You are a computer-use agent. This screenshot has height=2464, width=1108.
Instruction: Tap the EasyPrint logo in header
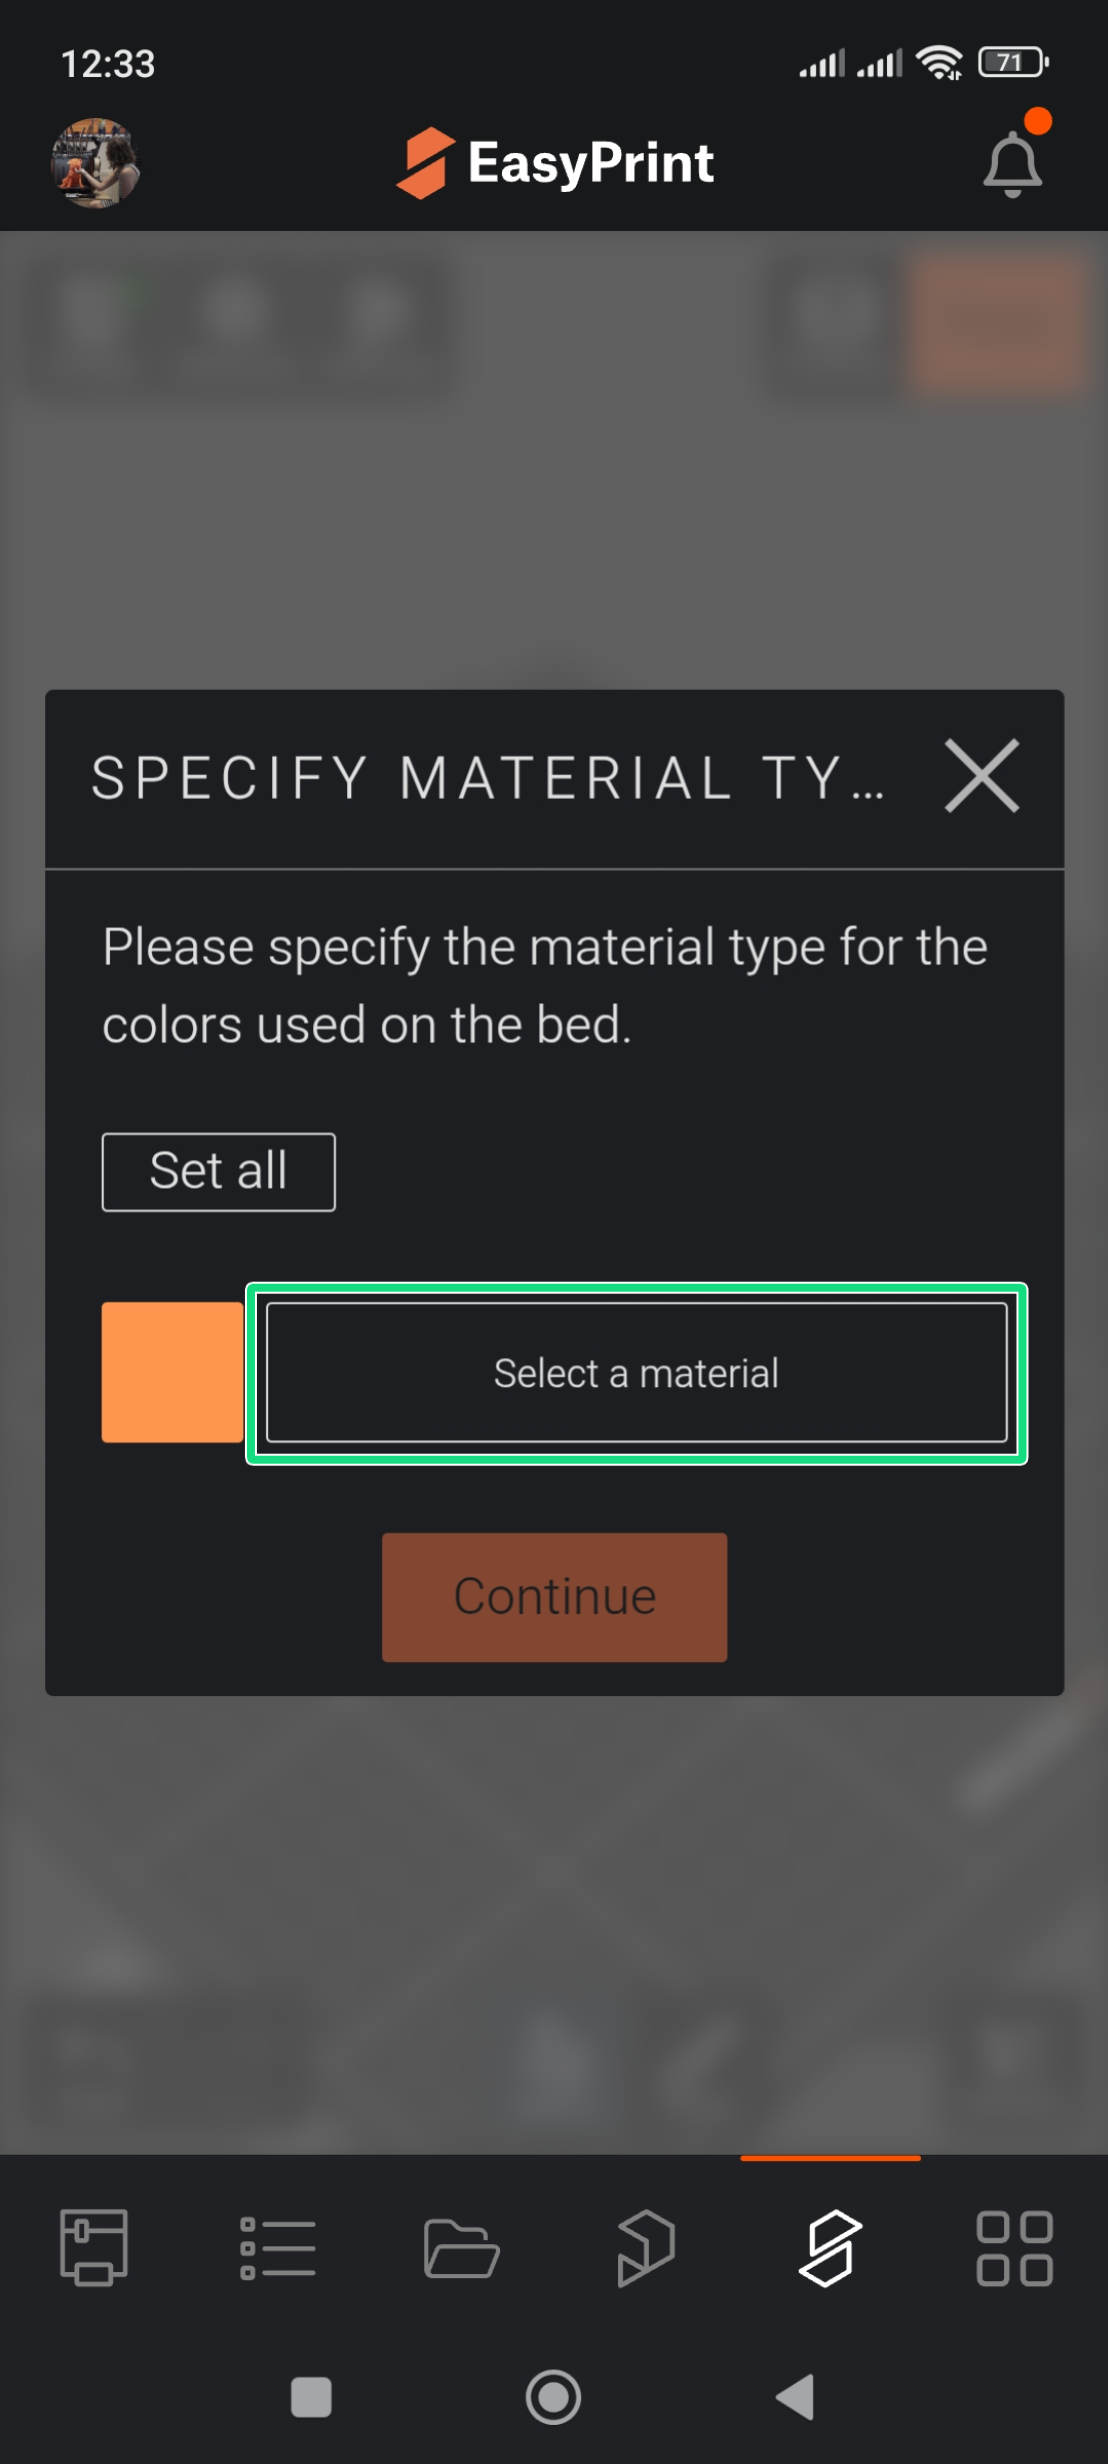(555, 163)
